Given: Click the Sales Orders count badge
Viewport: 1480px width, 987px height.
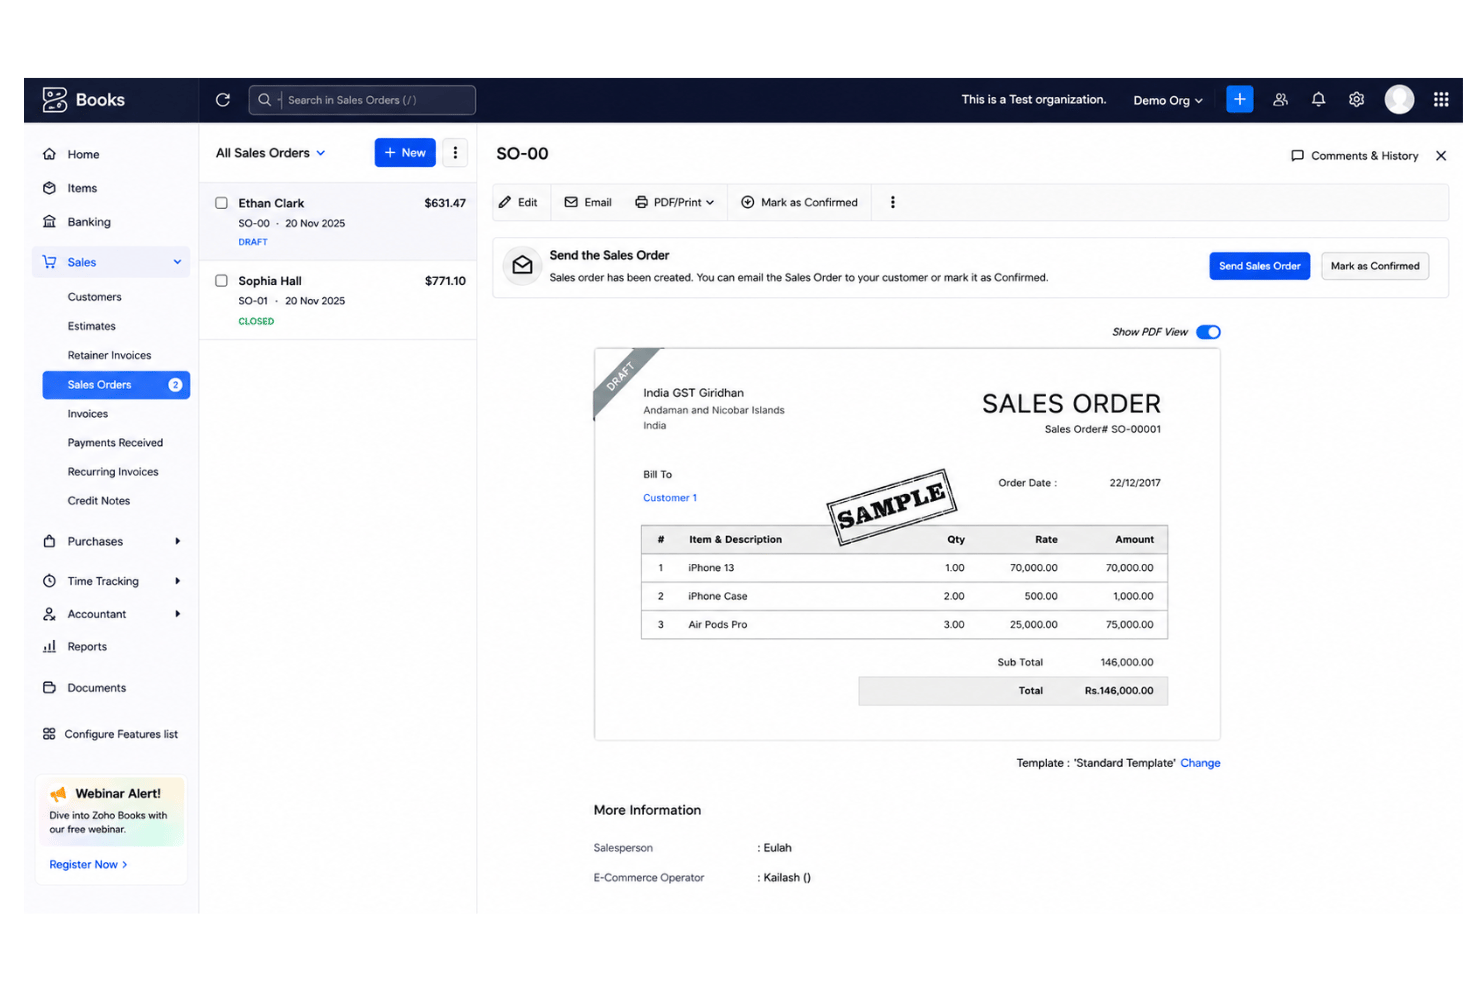Looking at the screenshot, I should pos(175,385).
